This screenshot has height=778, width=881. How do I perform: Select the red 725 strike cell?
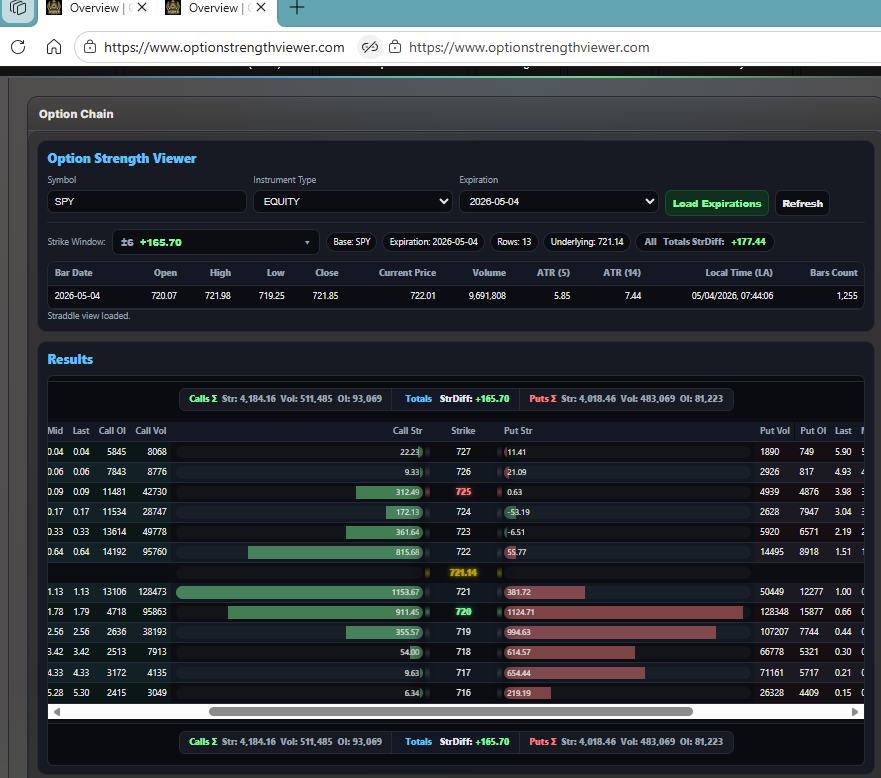pos(464,492)
